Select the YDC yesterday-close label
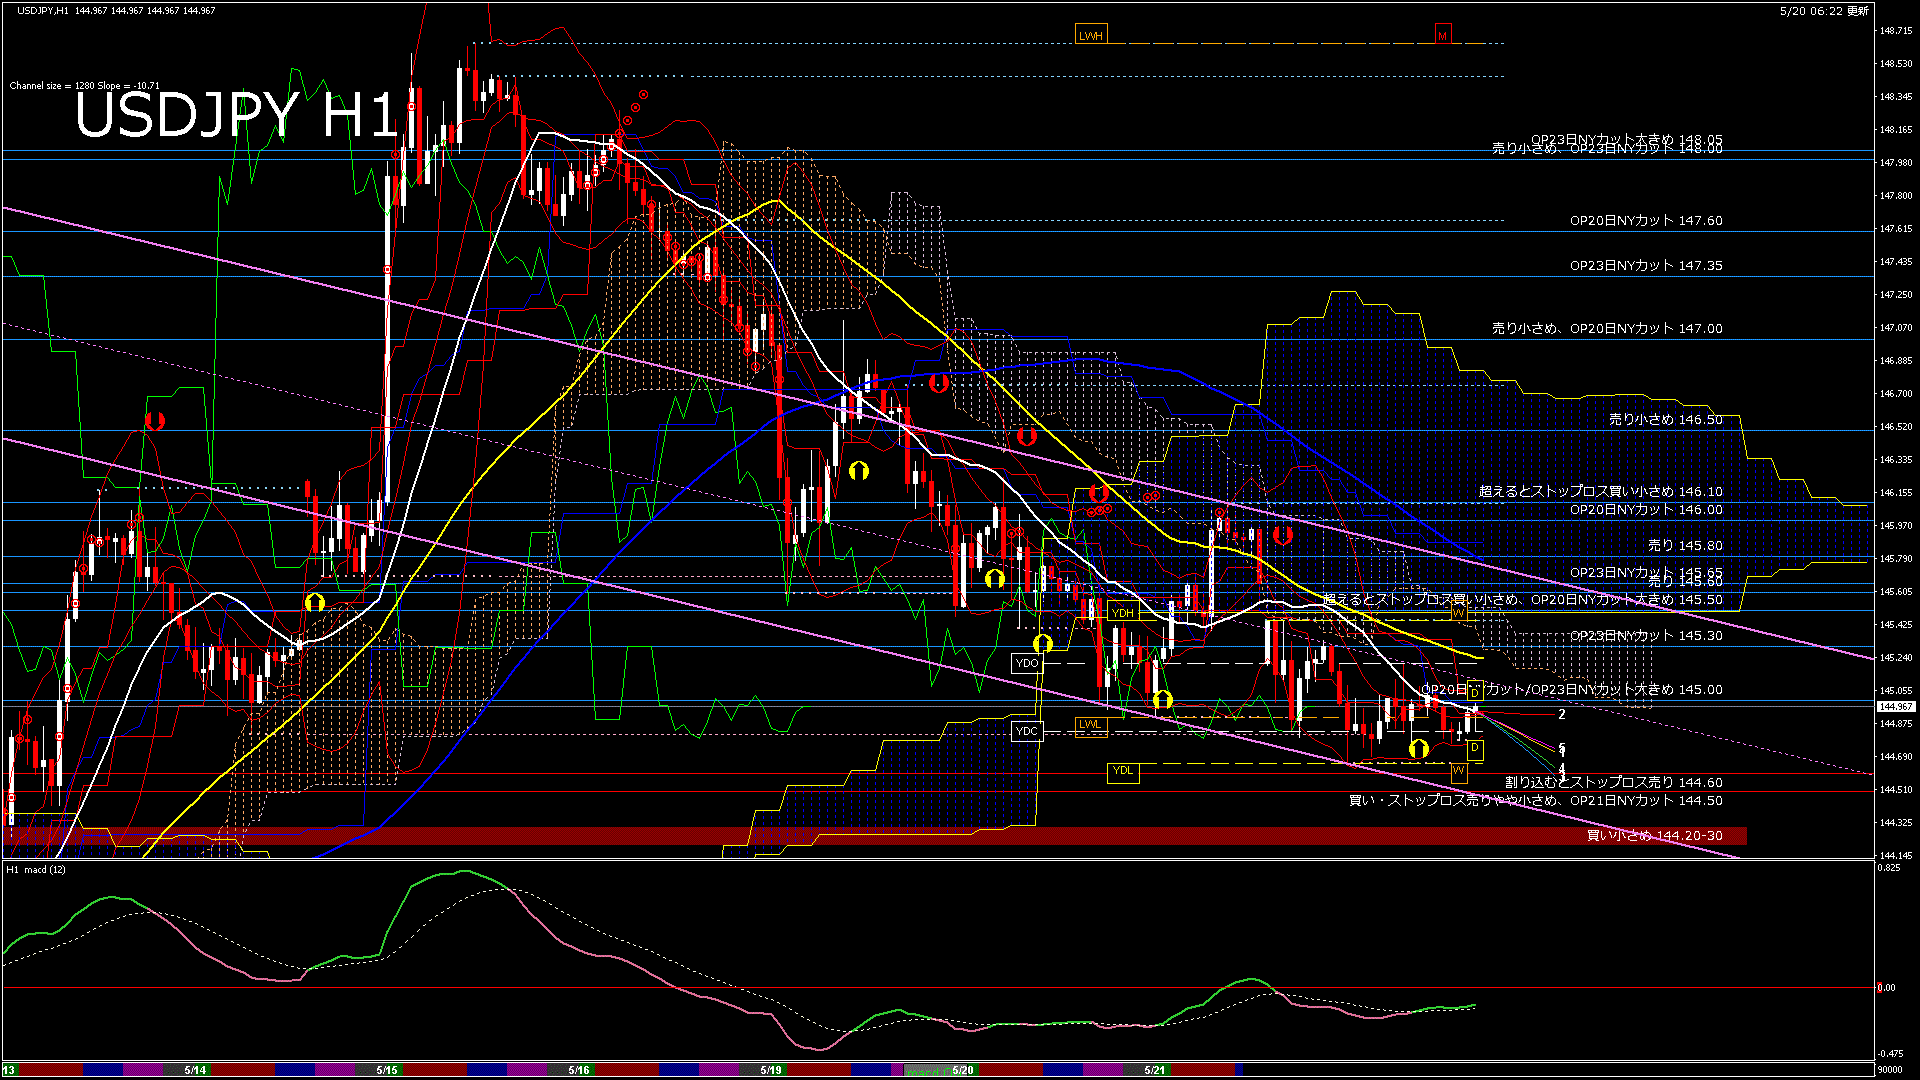The image size is (1920, 1080). coord(1026,731)
